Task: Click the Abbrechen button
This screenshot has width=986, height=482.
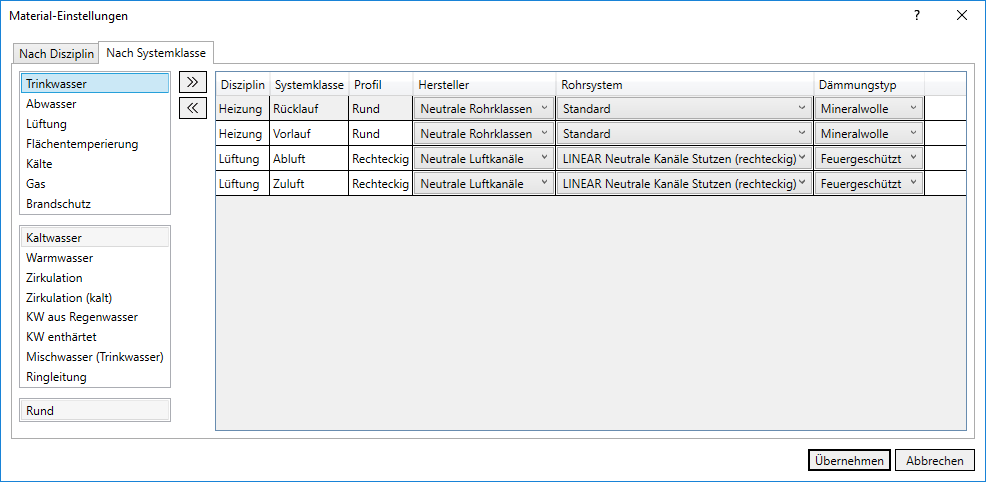Action: 934,461
